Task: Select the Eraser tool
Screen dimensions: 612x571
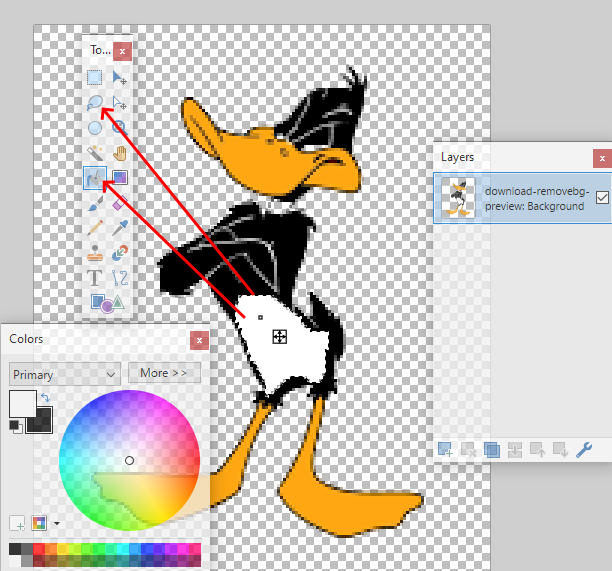Action: (x=119, y=203)
